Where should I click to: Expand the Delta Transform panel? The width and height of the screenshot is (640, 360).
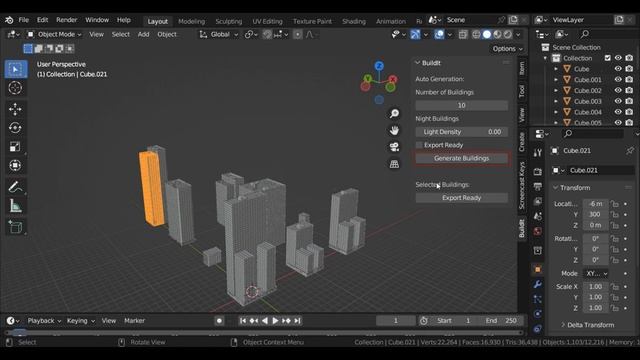[563, 325]
